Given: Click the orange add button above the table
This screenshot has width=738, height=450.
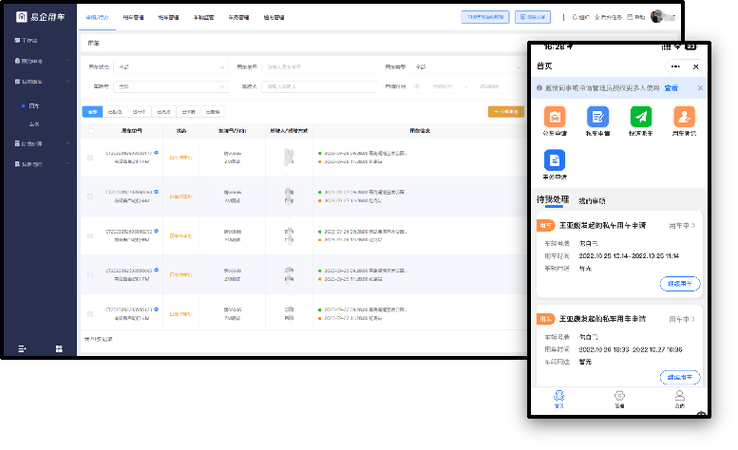Looking at the screenshot, I should pyautogui.click(x=506, y=112).
